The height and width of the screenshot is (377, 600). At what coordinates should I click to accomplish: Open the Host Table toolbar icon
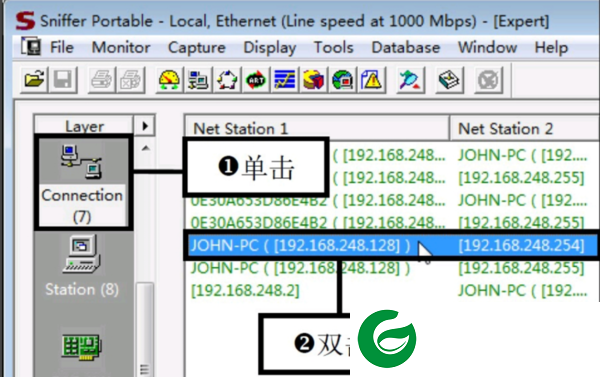198,80
